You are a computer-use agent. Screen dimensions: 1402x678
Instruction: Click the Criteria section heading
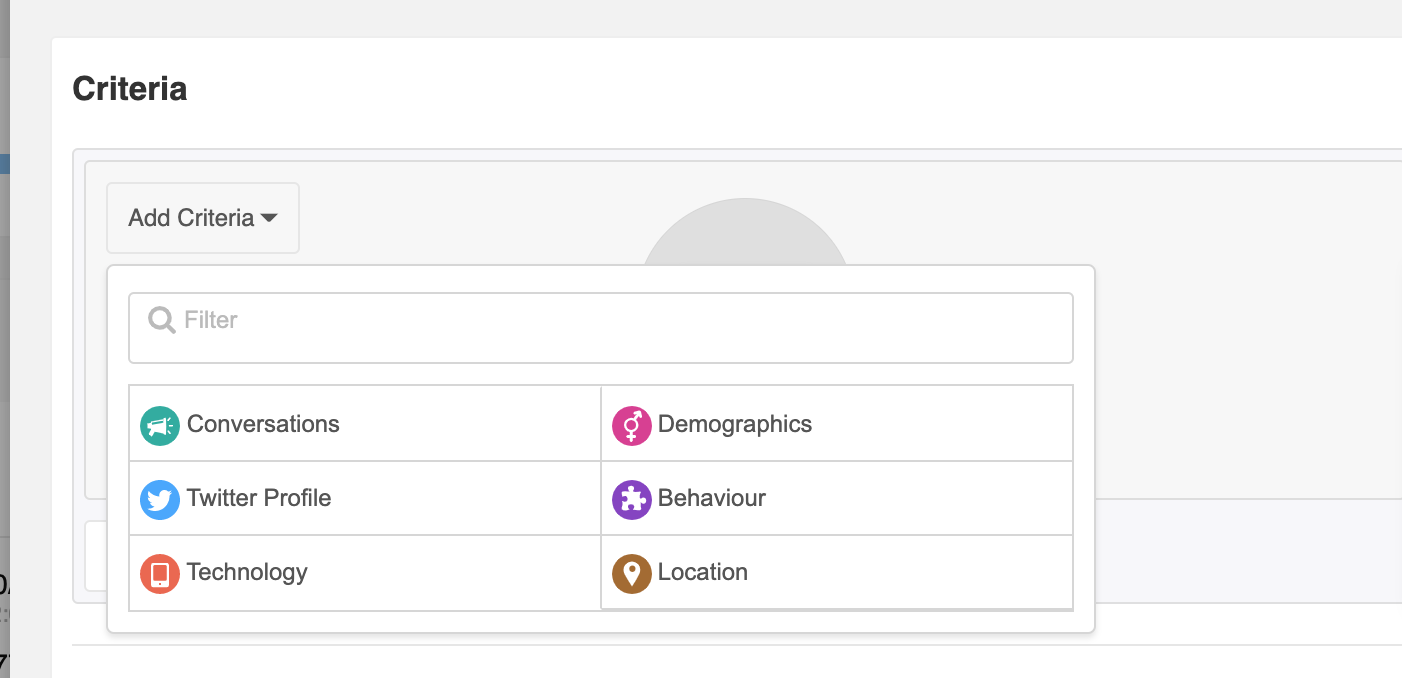pos(130,89)
